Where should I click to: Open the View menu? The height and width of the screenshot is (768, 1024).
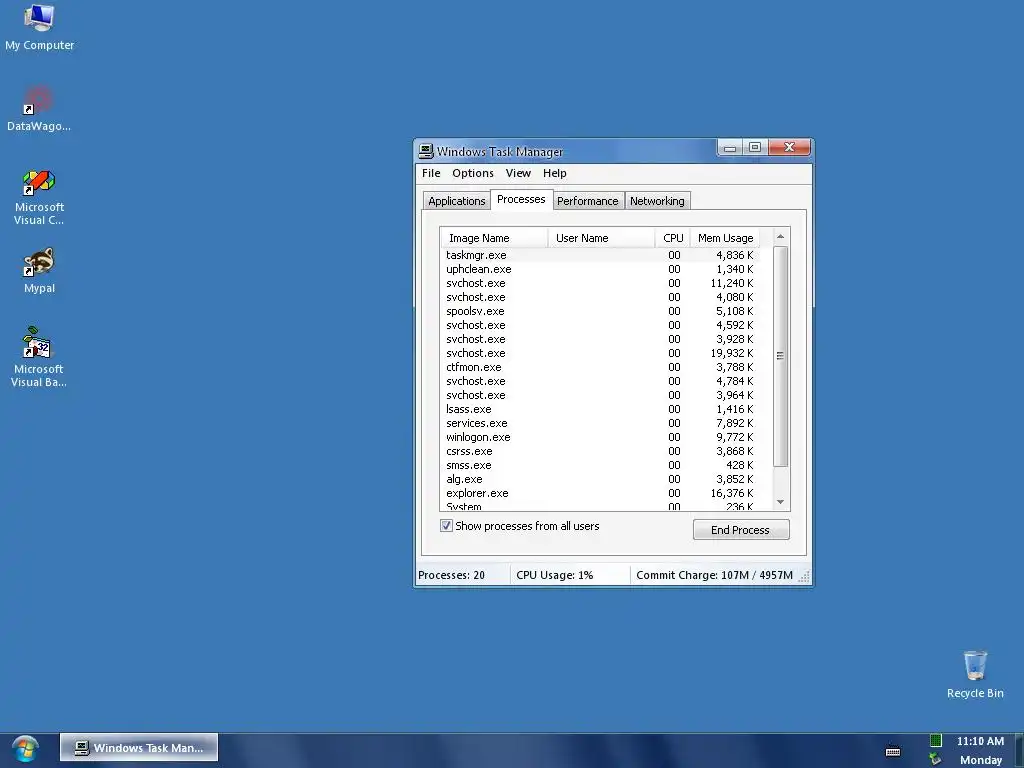click(518, 173)
